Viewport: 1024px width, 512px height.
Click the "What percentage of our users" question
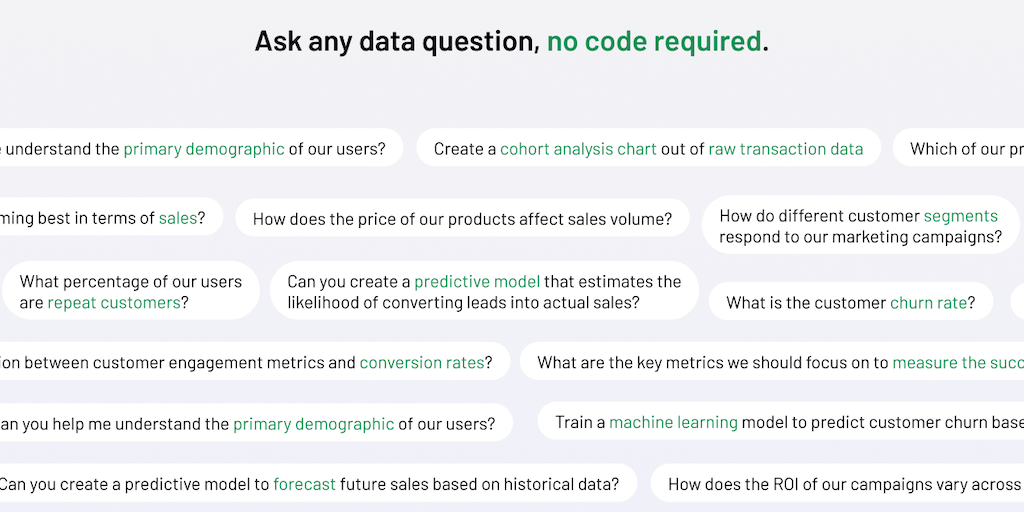point(130,291)
